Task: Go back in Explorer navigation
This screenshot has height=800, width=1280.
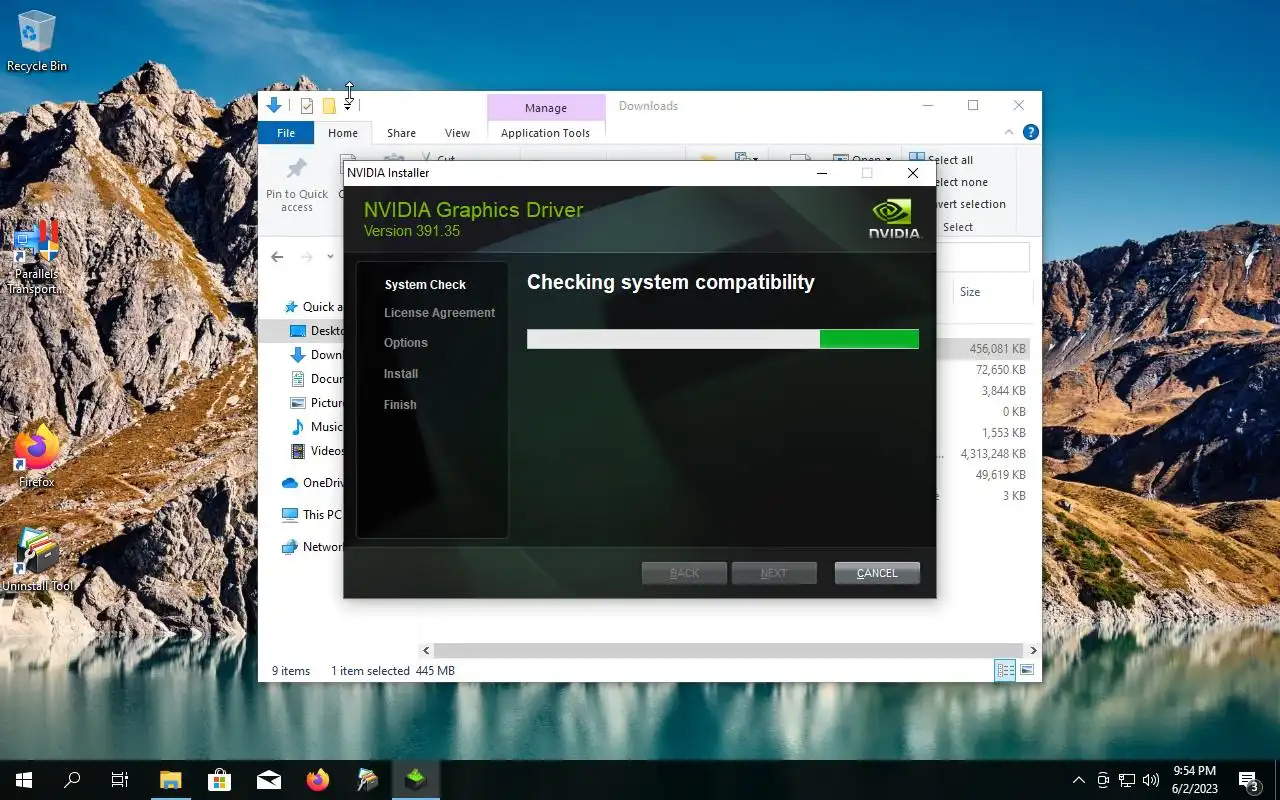Action: 277,257
